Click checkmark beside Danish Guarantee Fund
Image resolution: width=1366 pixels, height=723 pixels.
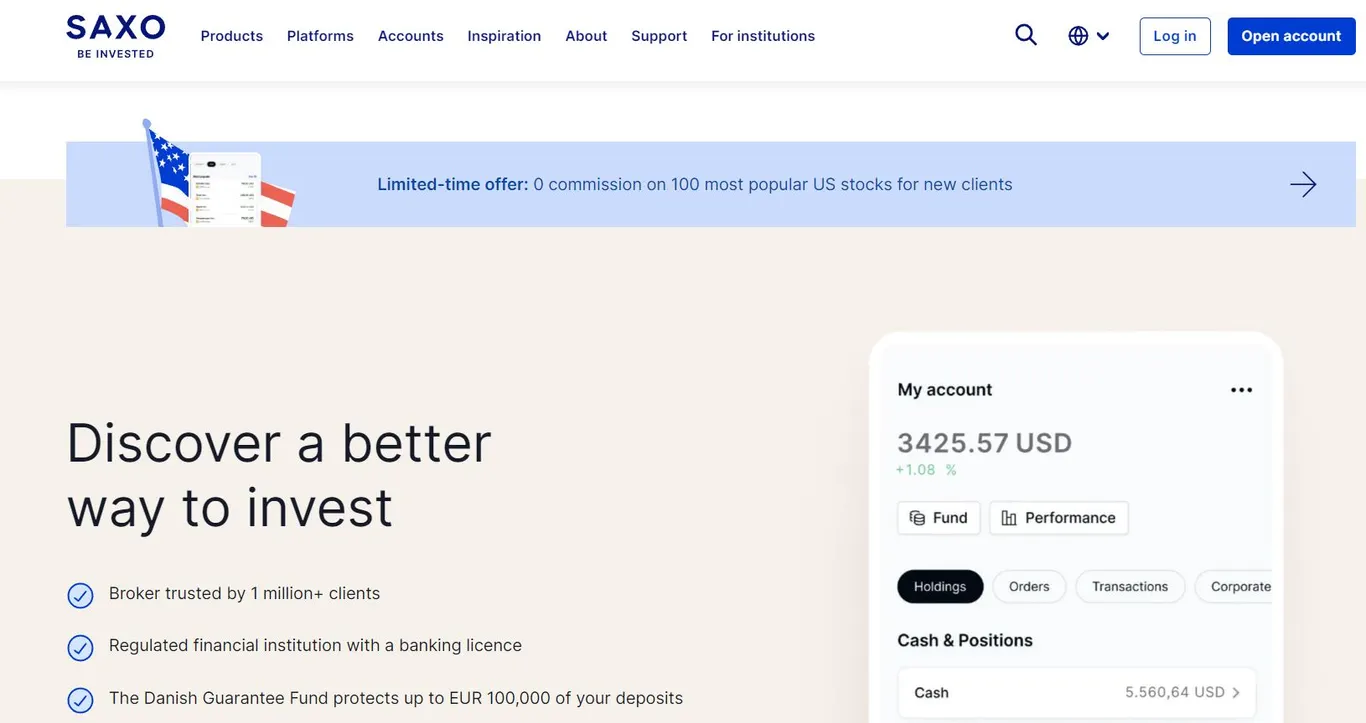(x=80, y=699)
